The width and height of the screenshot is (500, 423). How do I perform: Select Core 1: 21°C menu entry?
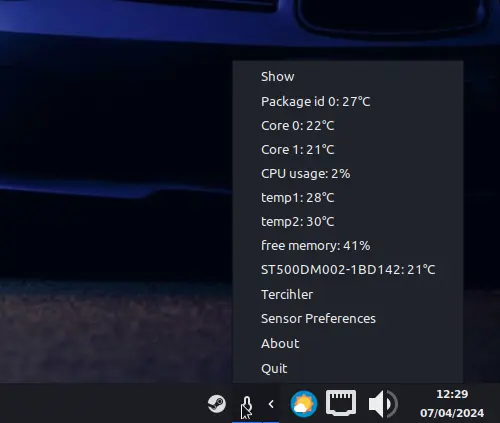(348, 150)
